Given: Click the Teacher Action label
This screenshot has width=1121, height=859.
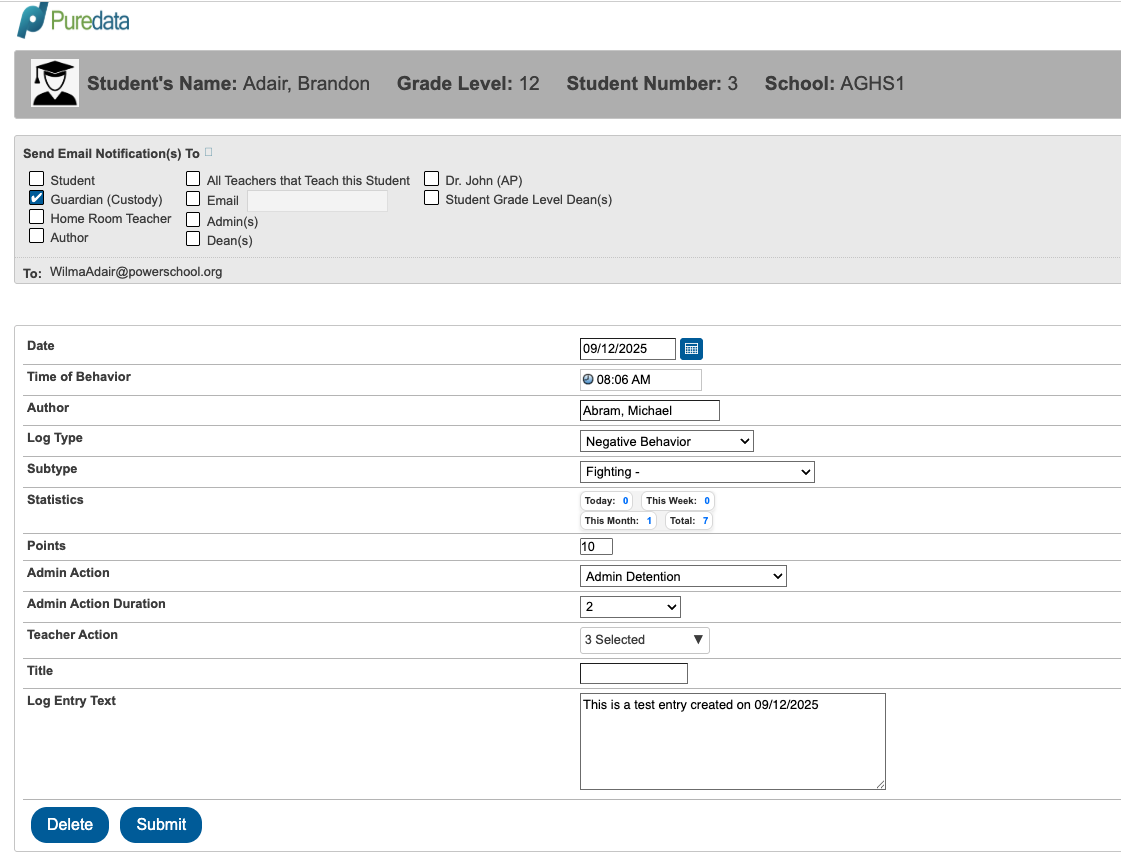Looking at the screenshot, I should [x=72, y=635].
